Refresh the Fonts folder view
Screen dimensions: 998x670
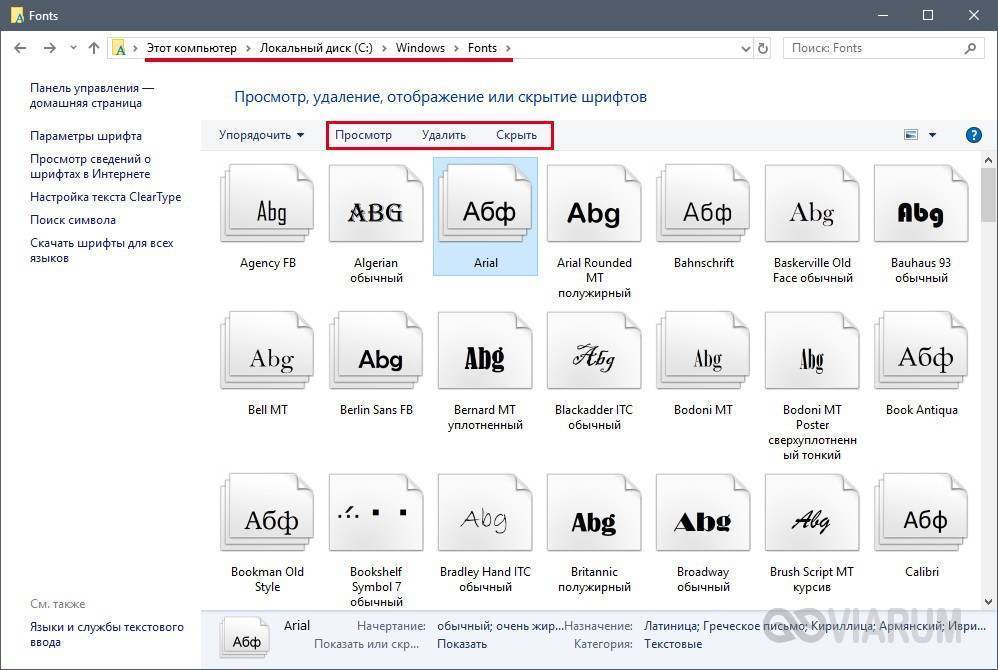(764, 48)
